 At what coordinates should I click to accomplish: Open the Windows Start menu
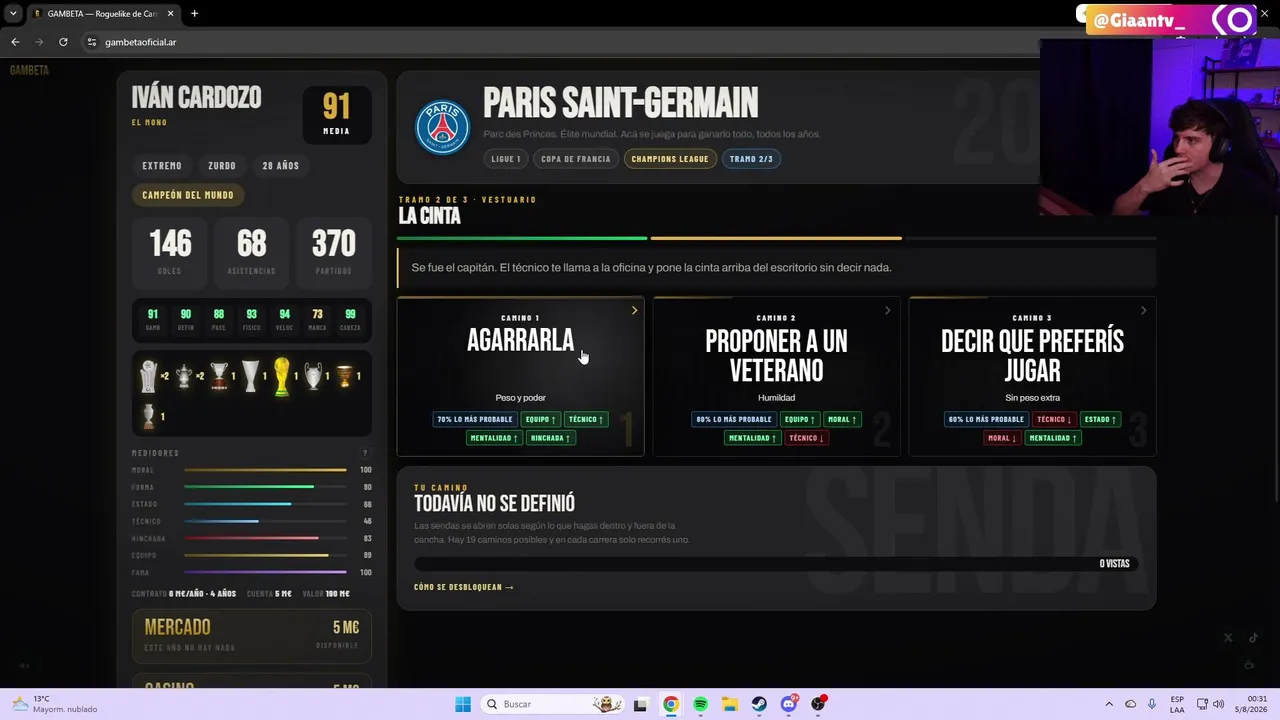462,704
